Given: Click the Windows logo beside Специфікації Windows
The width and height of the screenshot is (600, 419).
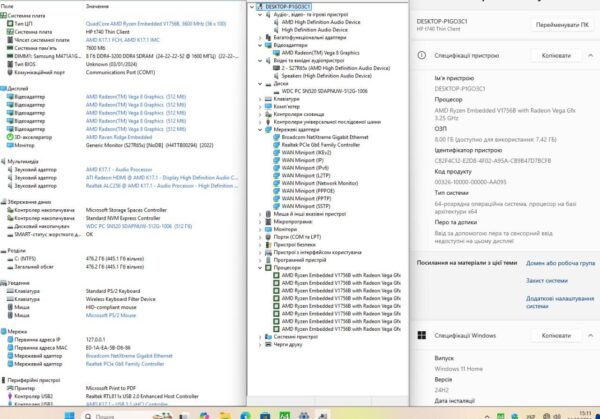Looking at the screenshot, I should pyautogui.click(x=422, y=336).
